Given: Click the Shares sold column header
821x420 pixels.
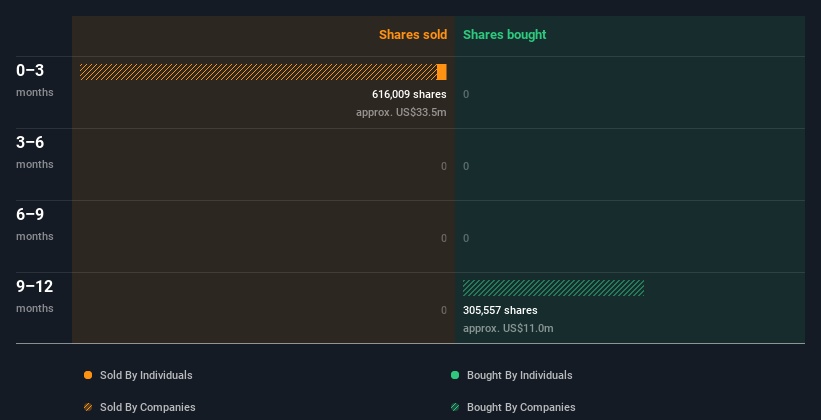Looking at the screenshot, I should click(413, 35).
